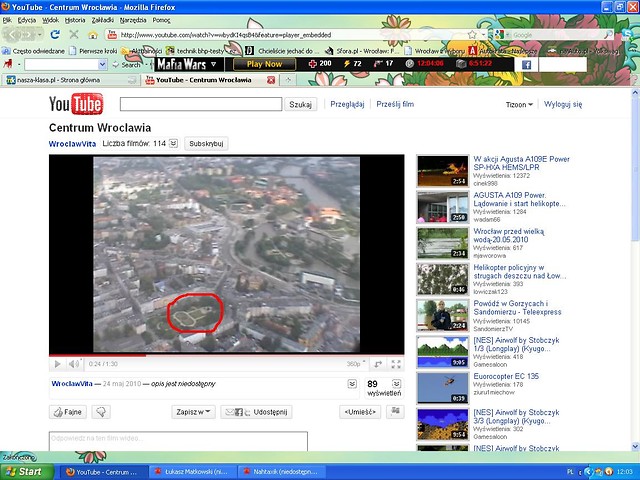
Task: Open the Pomoc menu
Action: pyautogui.click(x=161, y=20)
